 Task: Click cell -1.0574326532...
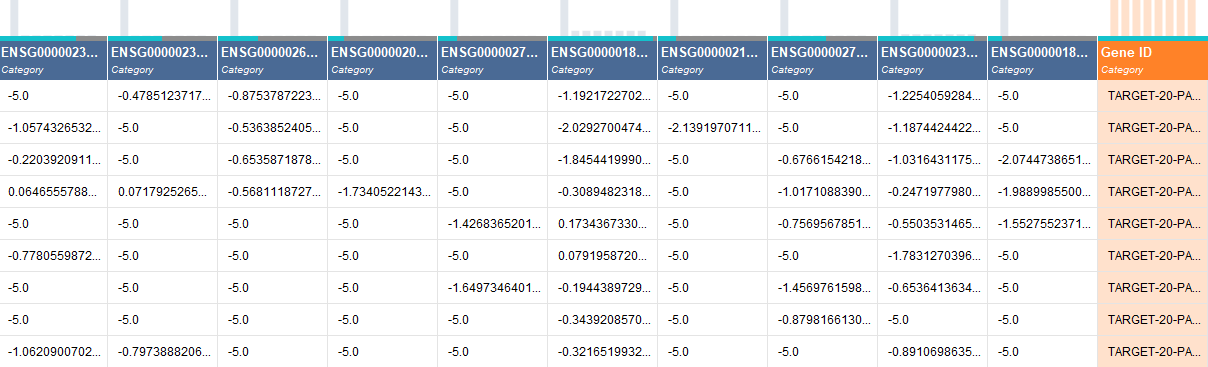(x=53, y=128)
